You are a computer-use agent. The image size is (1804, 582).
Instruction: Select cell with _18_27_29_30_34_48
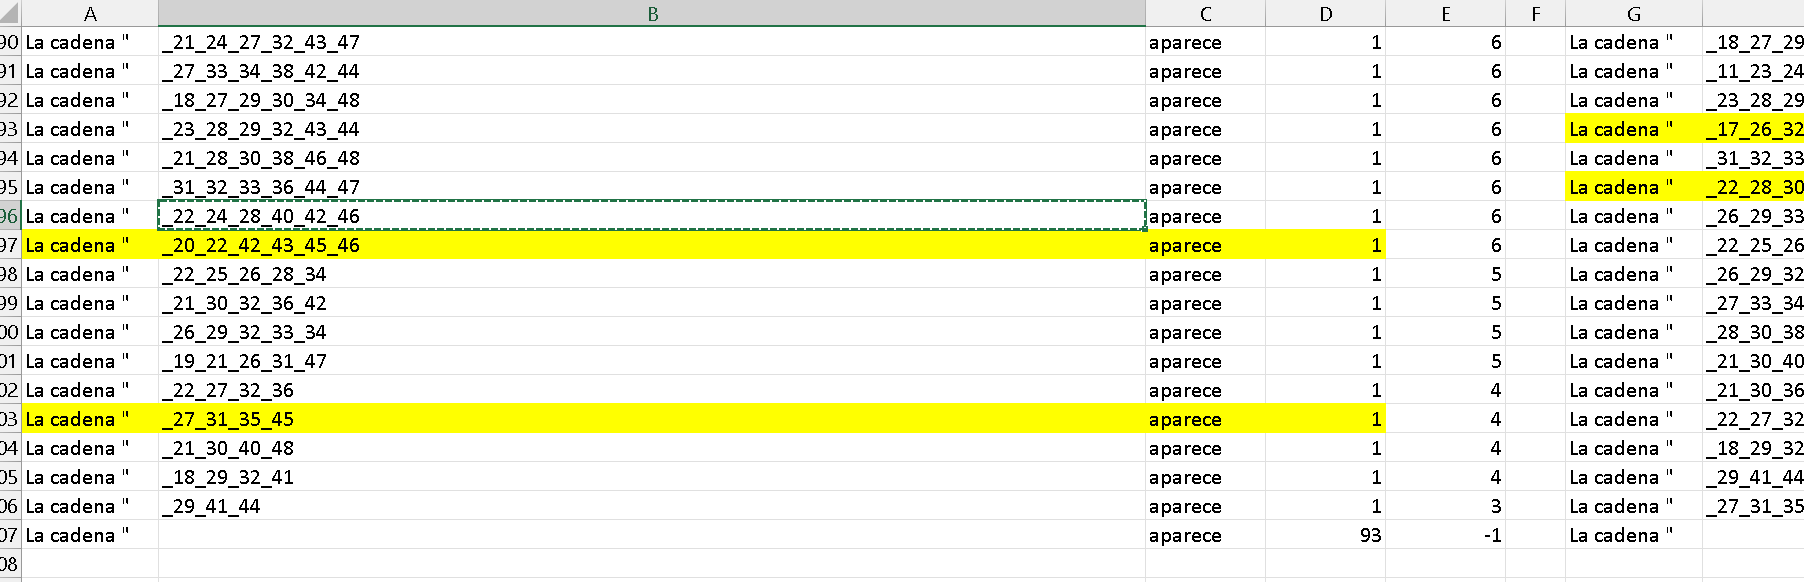click(x=652, y=100)
